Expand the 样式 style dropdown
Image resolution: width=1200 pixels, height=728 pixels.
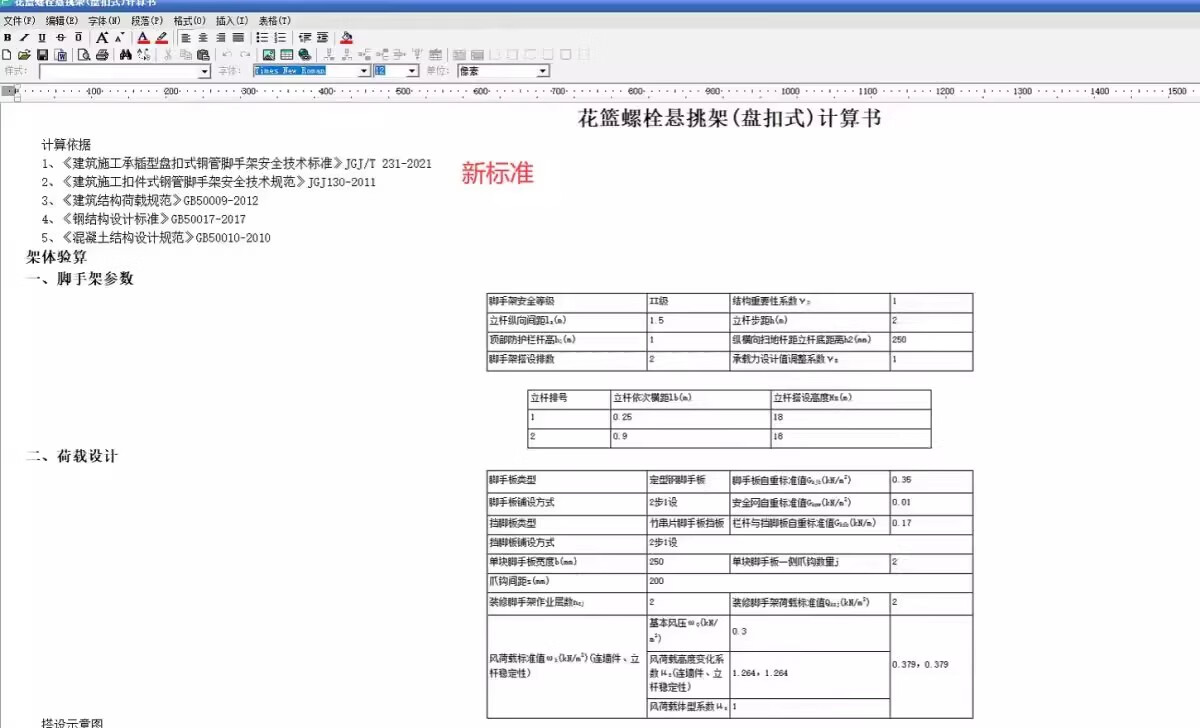205,72
